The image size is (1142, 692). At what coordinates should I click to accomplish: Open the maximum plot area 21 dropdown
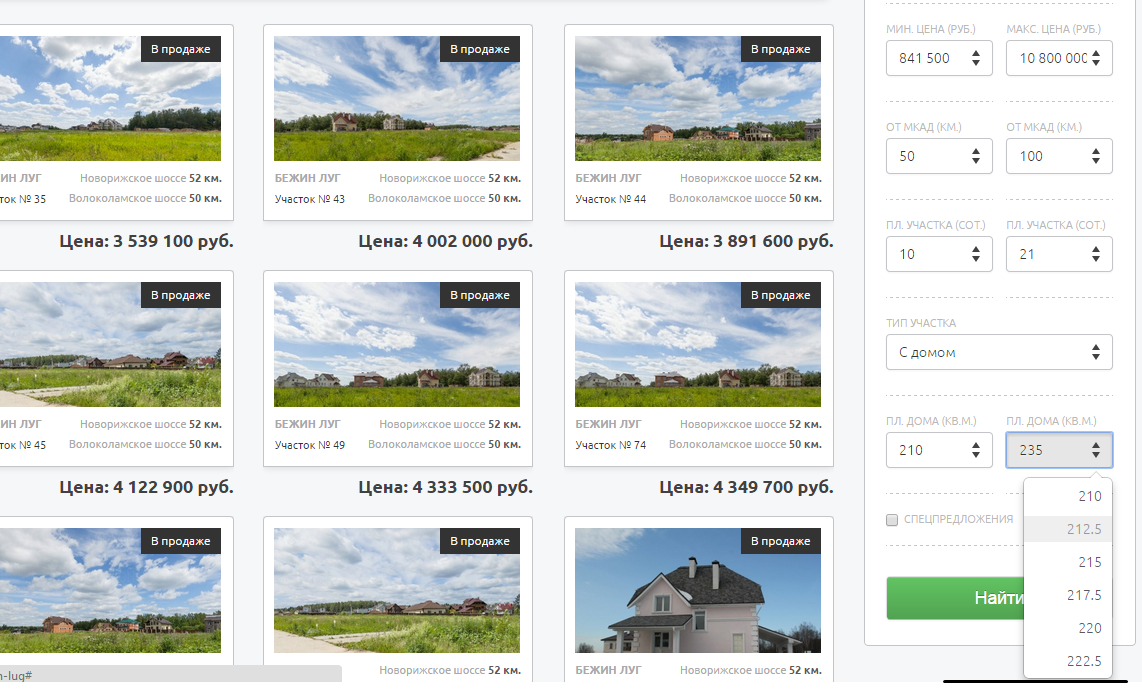(x=1059, y=254)
